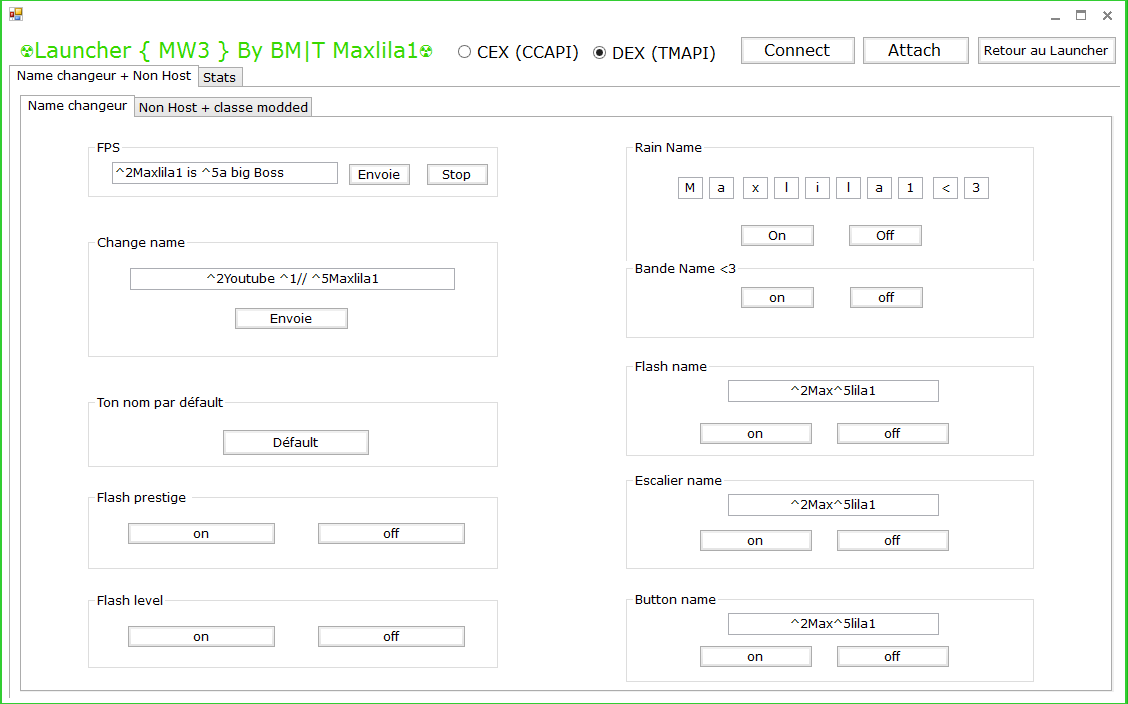The width and height of the screenshot is (1128, 704).
Task: Enable Bande Name <3
Action: coord(778,298)
